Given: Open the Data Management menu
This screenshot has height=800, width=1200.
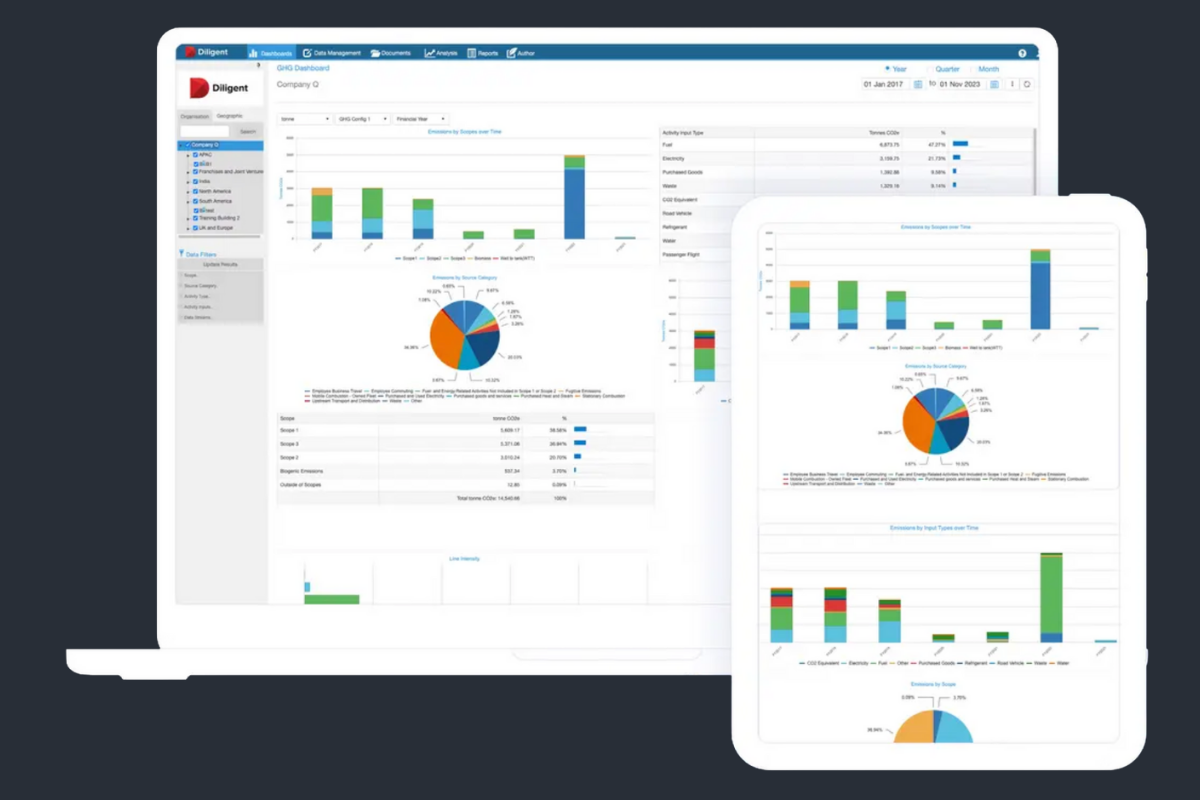Looking at the screenshot, I should (x=332, y=53).
